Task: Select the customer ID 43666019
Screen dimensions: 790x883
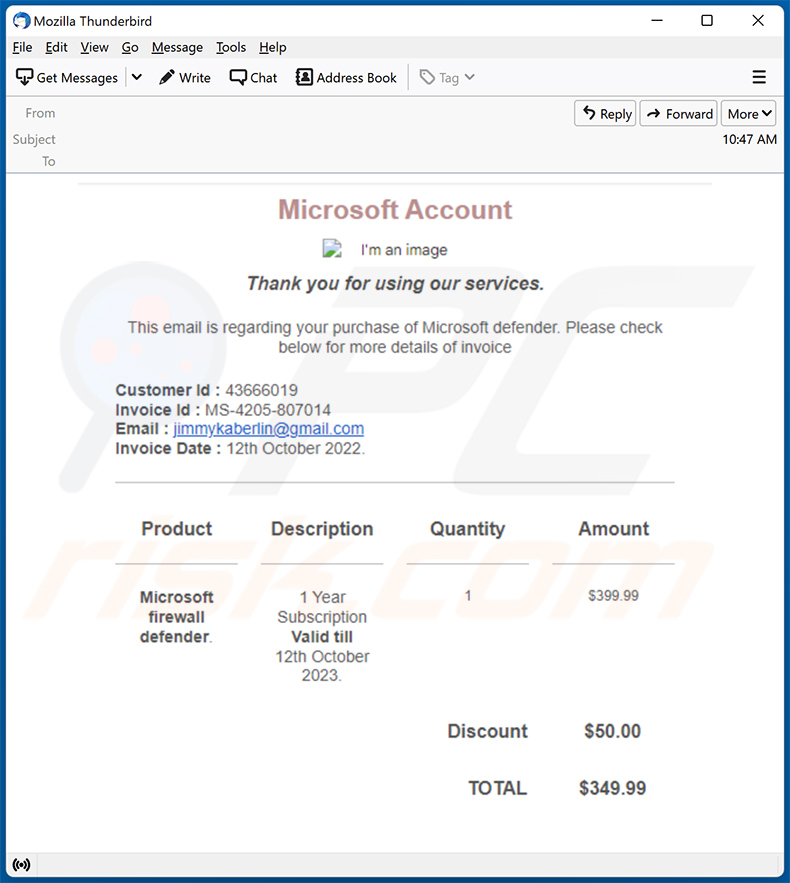Action: [x=262, y=390]
